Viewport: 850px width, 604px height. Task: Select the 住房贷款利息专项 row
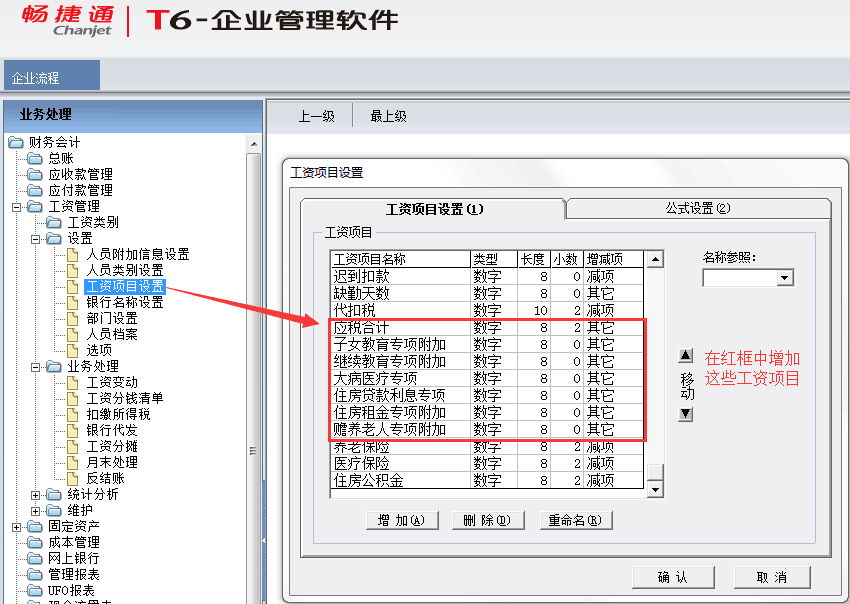coord(487,395)
